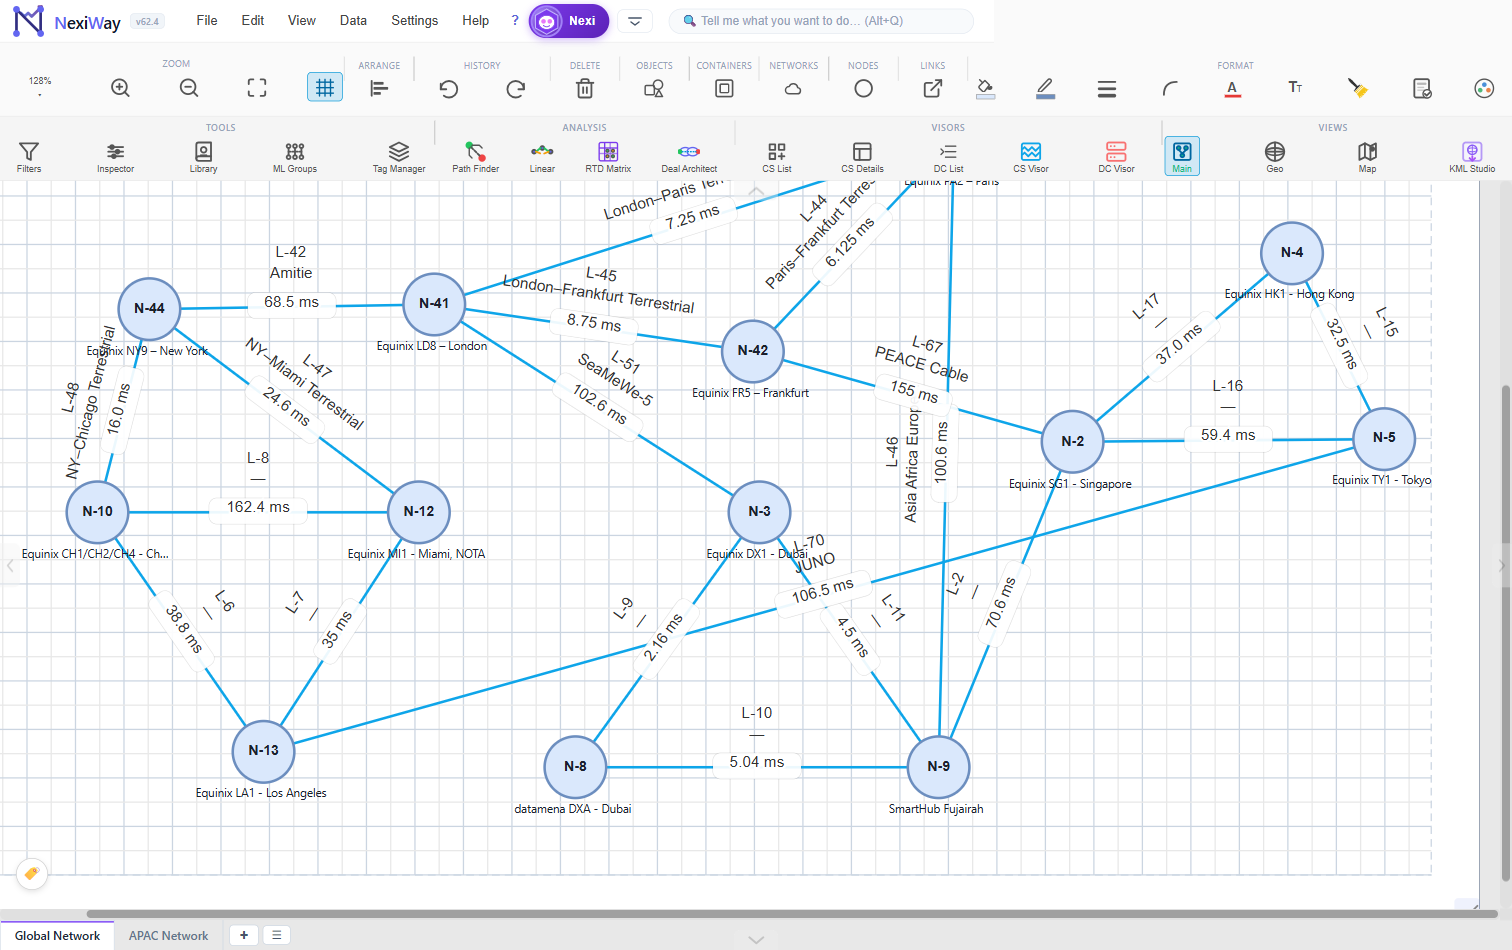1512x950 pixels.
Task: Select the curved line style icon
Action: click(1170, 88)
